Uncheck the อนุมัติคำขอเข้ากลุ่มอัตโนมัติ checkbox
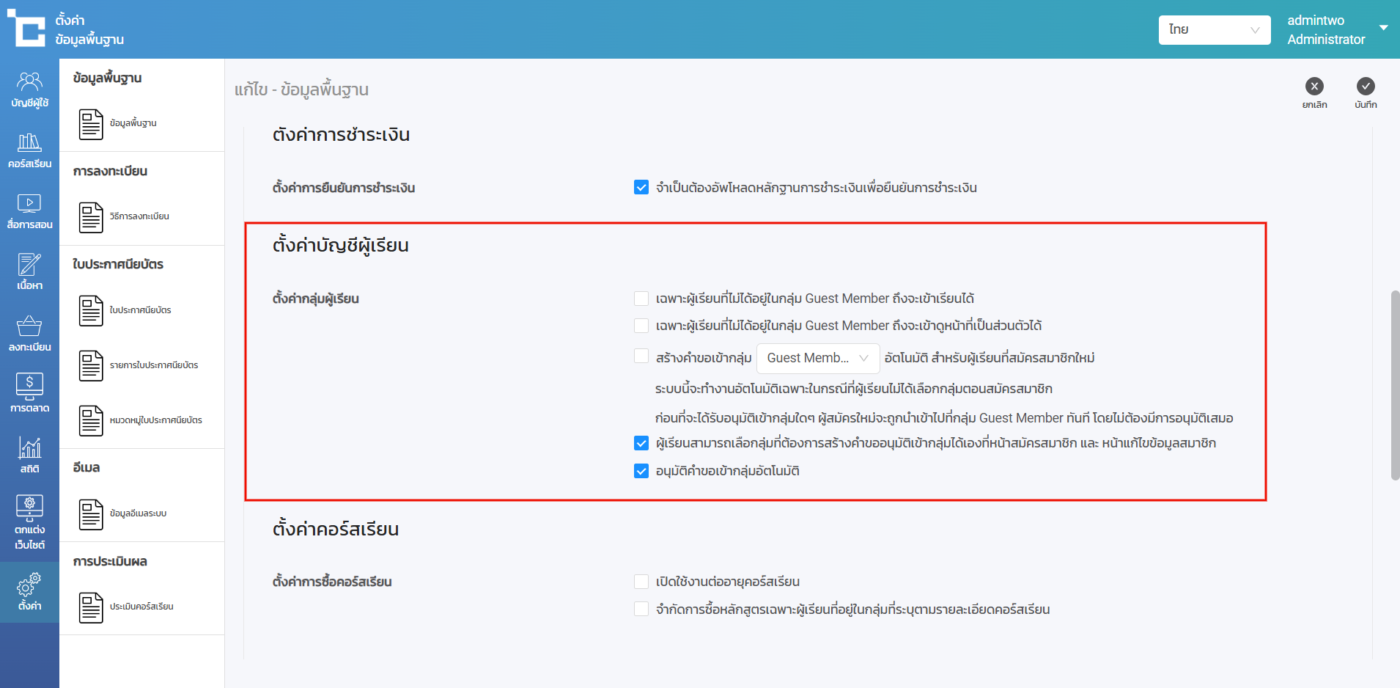 pyautogui.click(x=642, y=471)
